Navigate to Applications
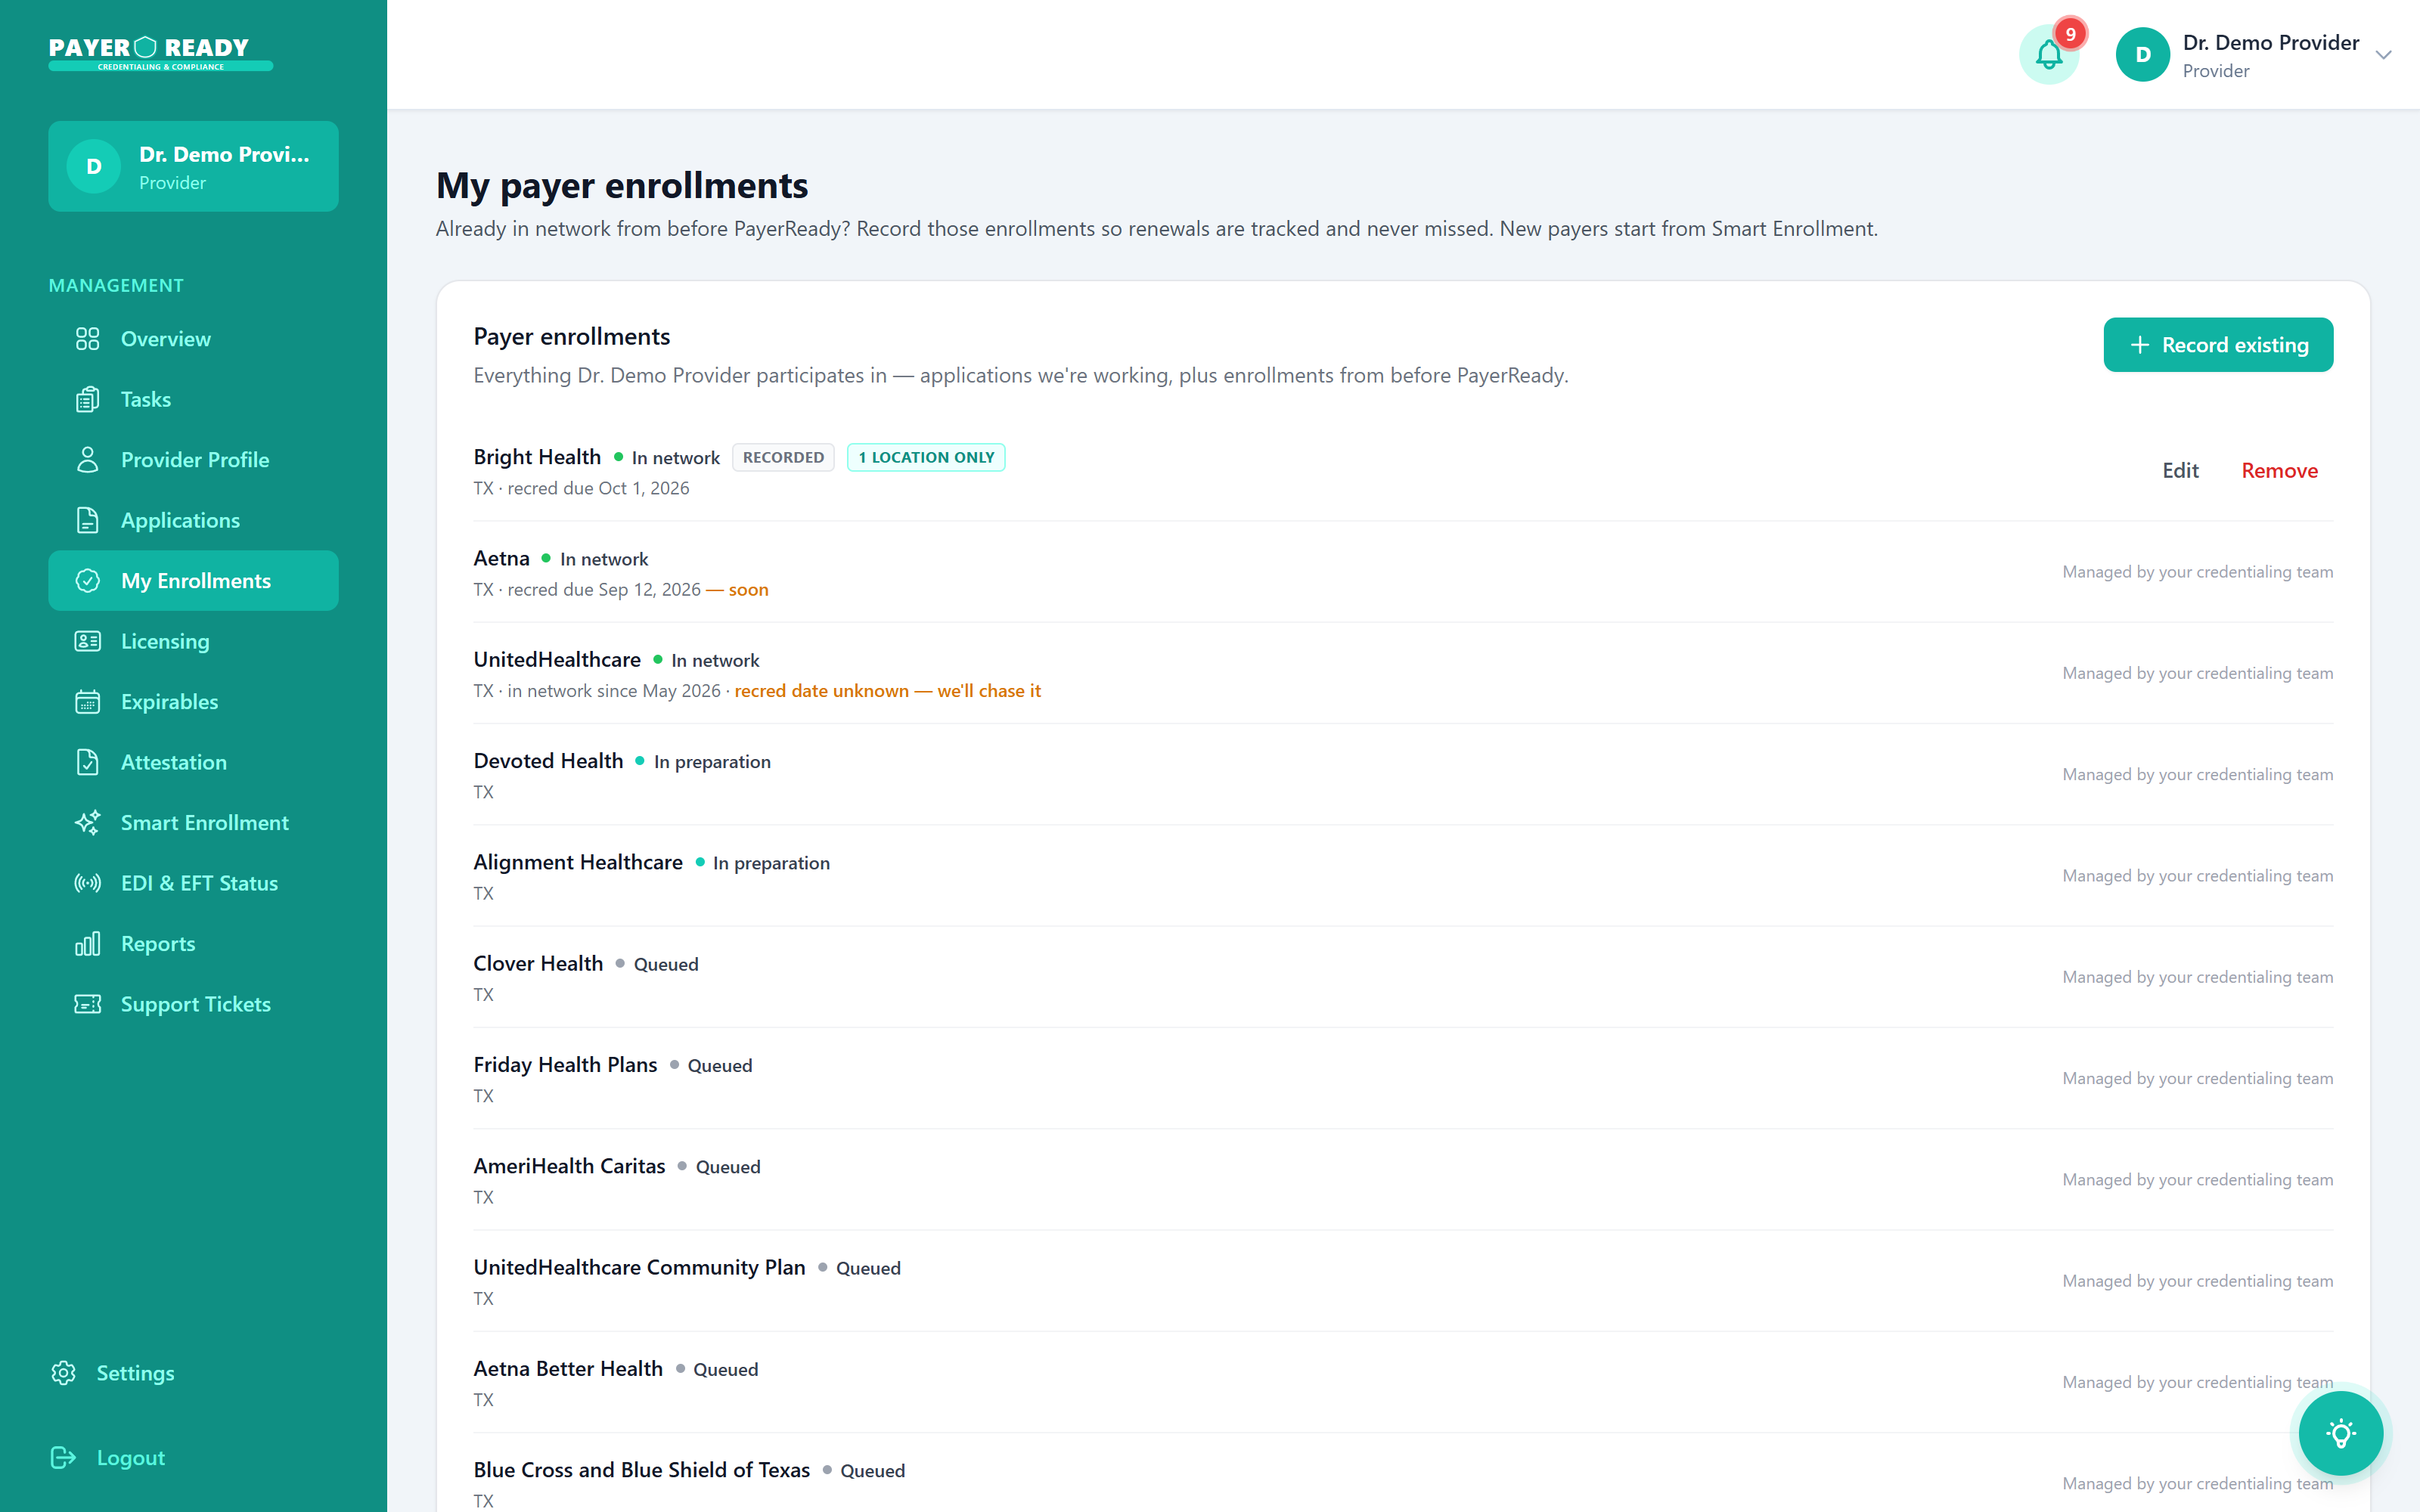Screen dimensions: 2420x1512 tap(193, 520)
